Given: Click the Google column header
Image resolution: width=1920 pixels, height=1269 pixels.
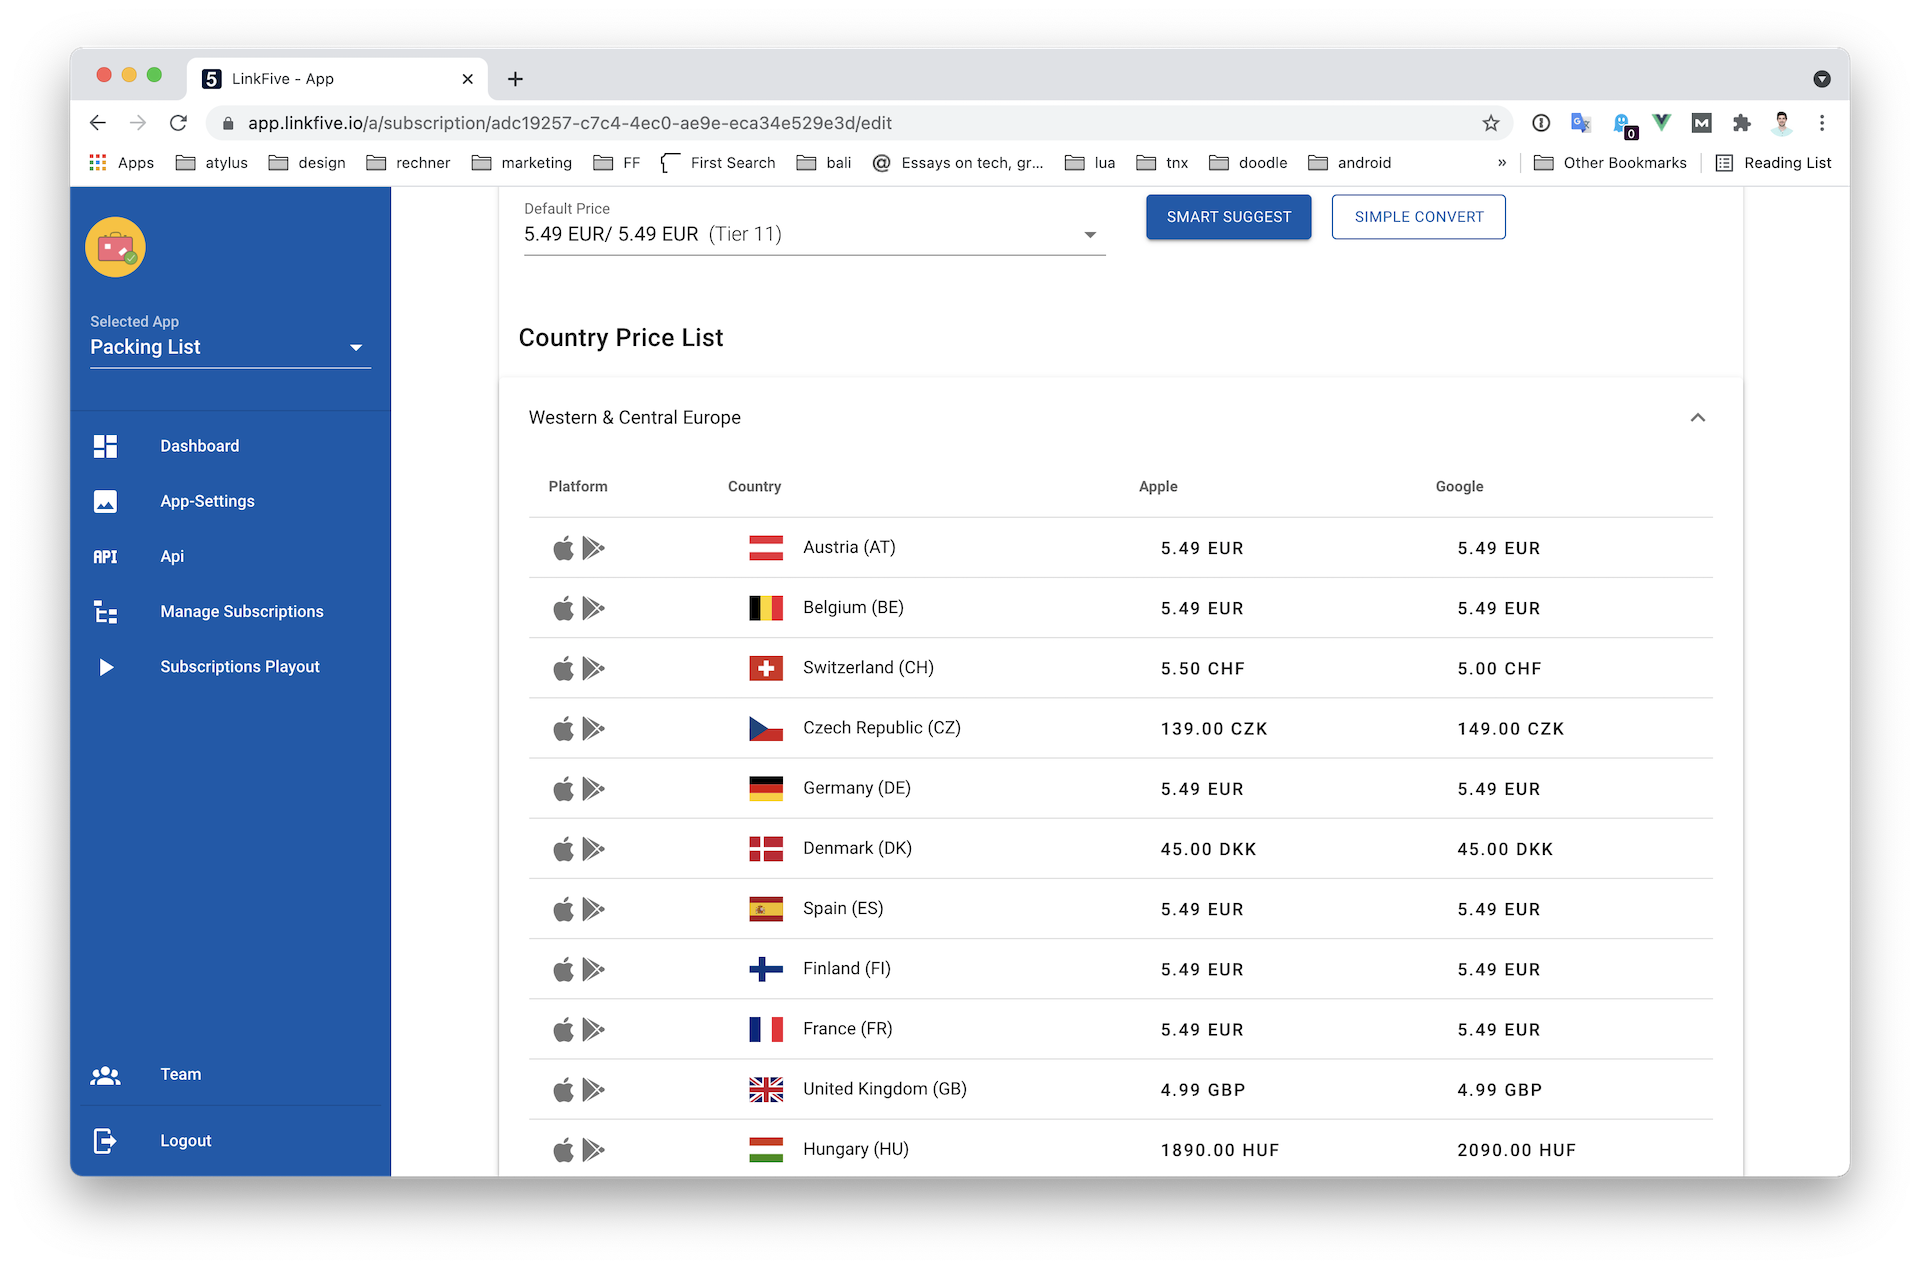Looking at the screenshot, I should pyautogui.click(x=1459, y=487).
